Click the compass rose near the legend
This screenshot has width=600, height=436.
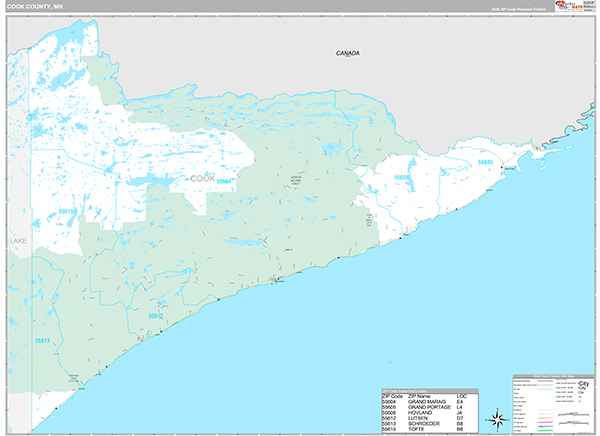[x=496, y=419]
